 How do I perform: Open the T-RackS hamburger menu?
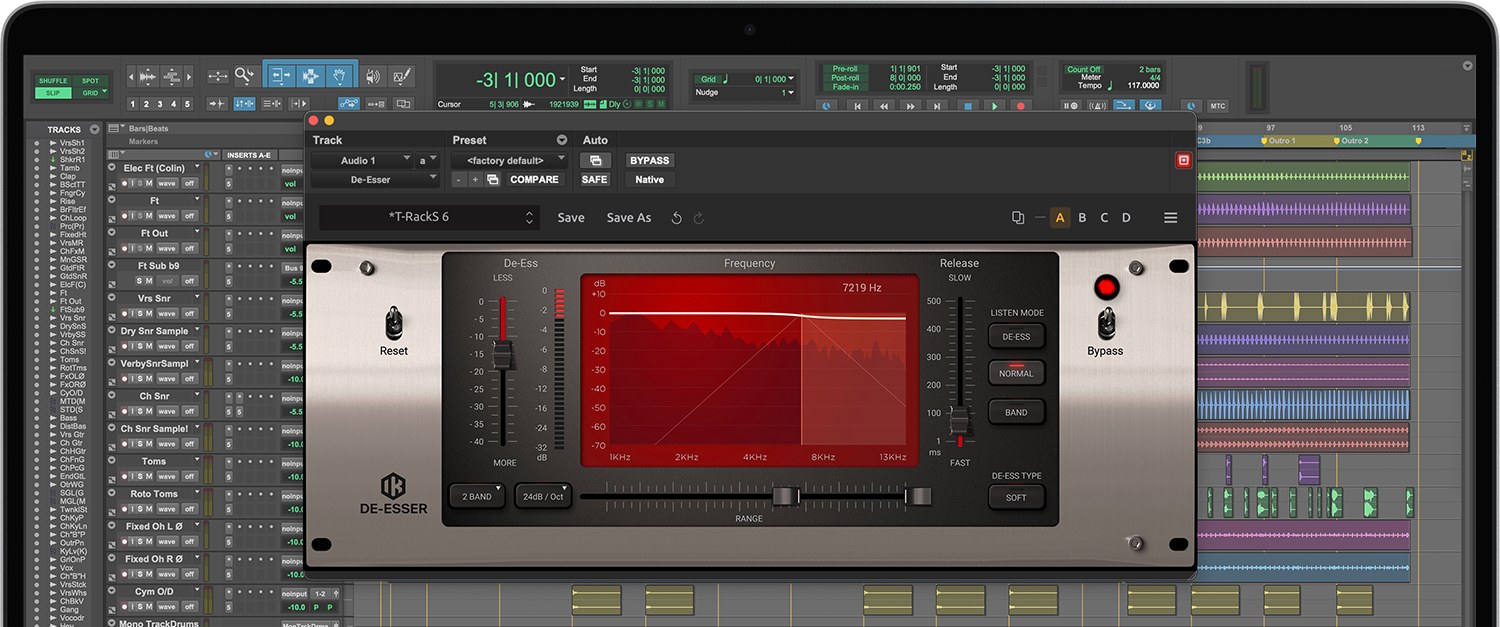1170,218
